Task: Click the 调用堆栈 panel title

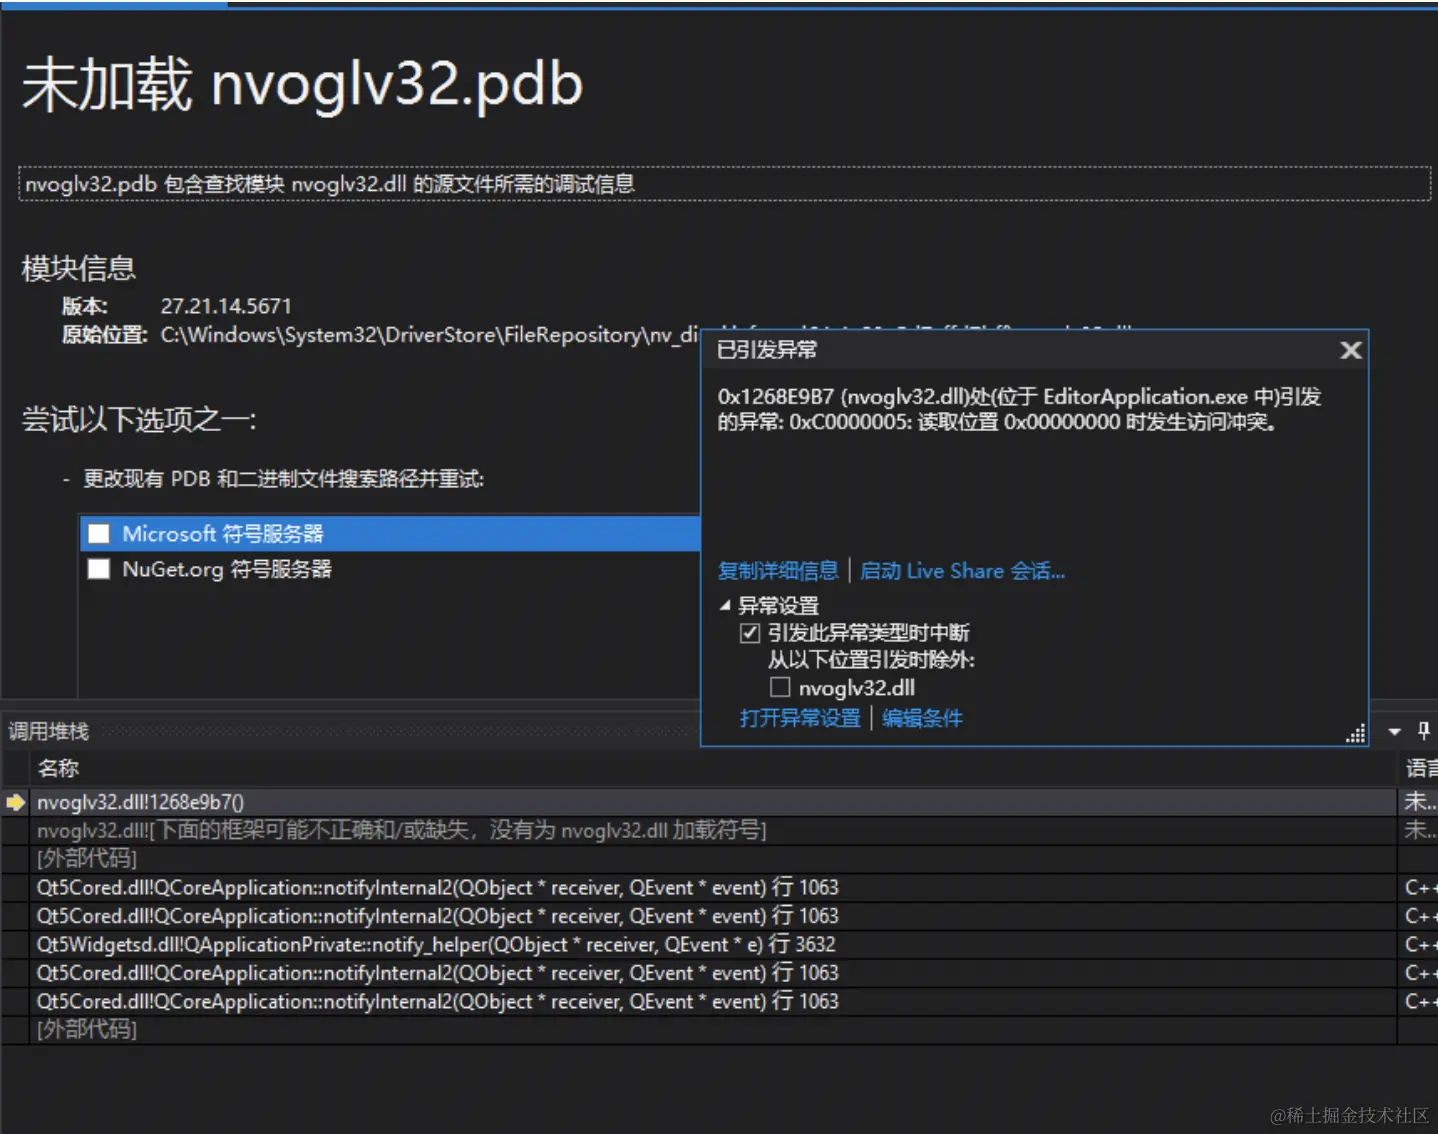Action: [x=48, y=731]
